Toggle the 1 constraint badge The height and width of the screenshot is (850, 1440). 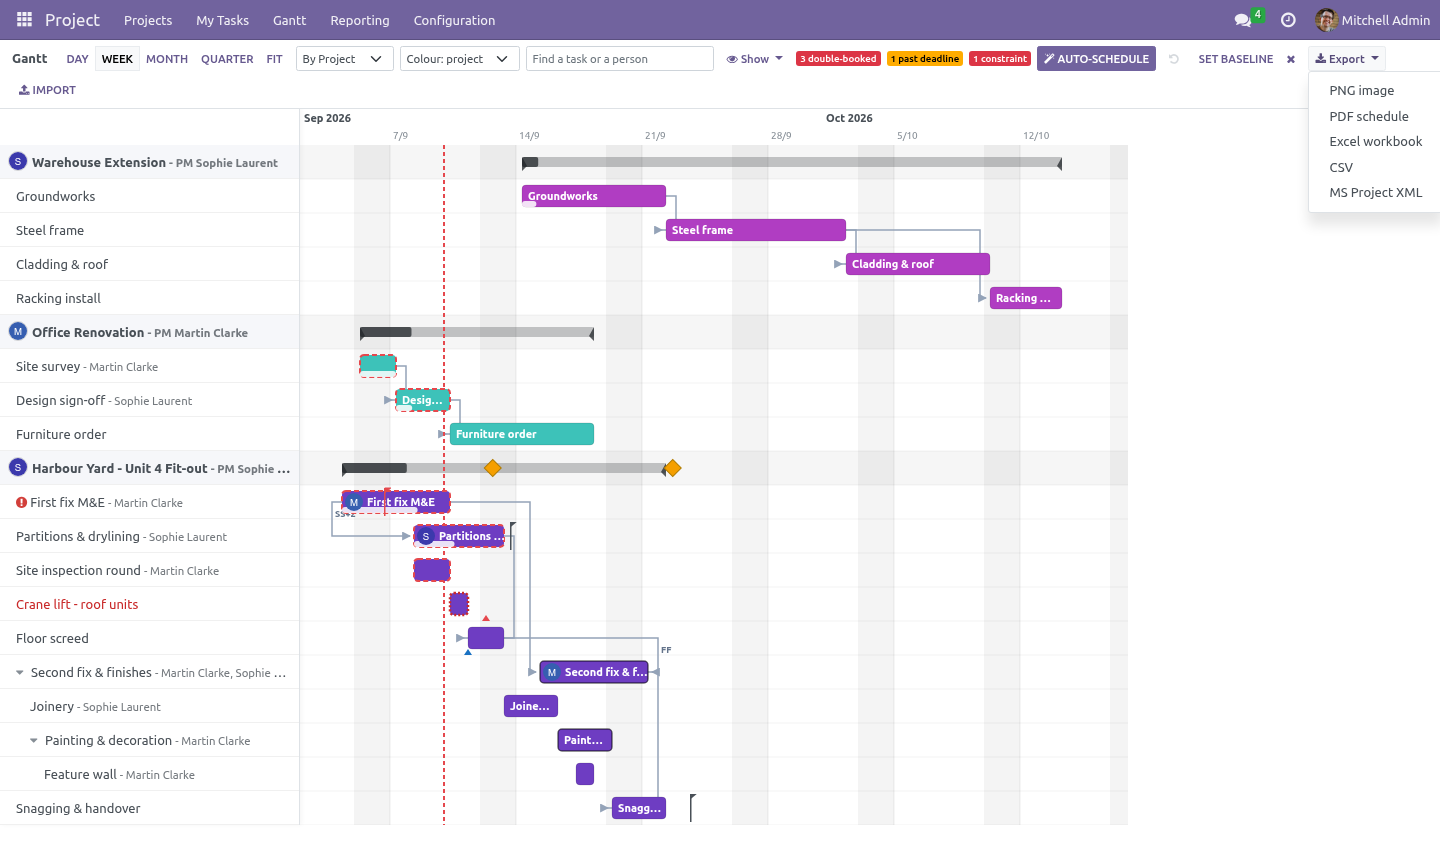(x=1000, y=59)
